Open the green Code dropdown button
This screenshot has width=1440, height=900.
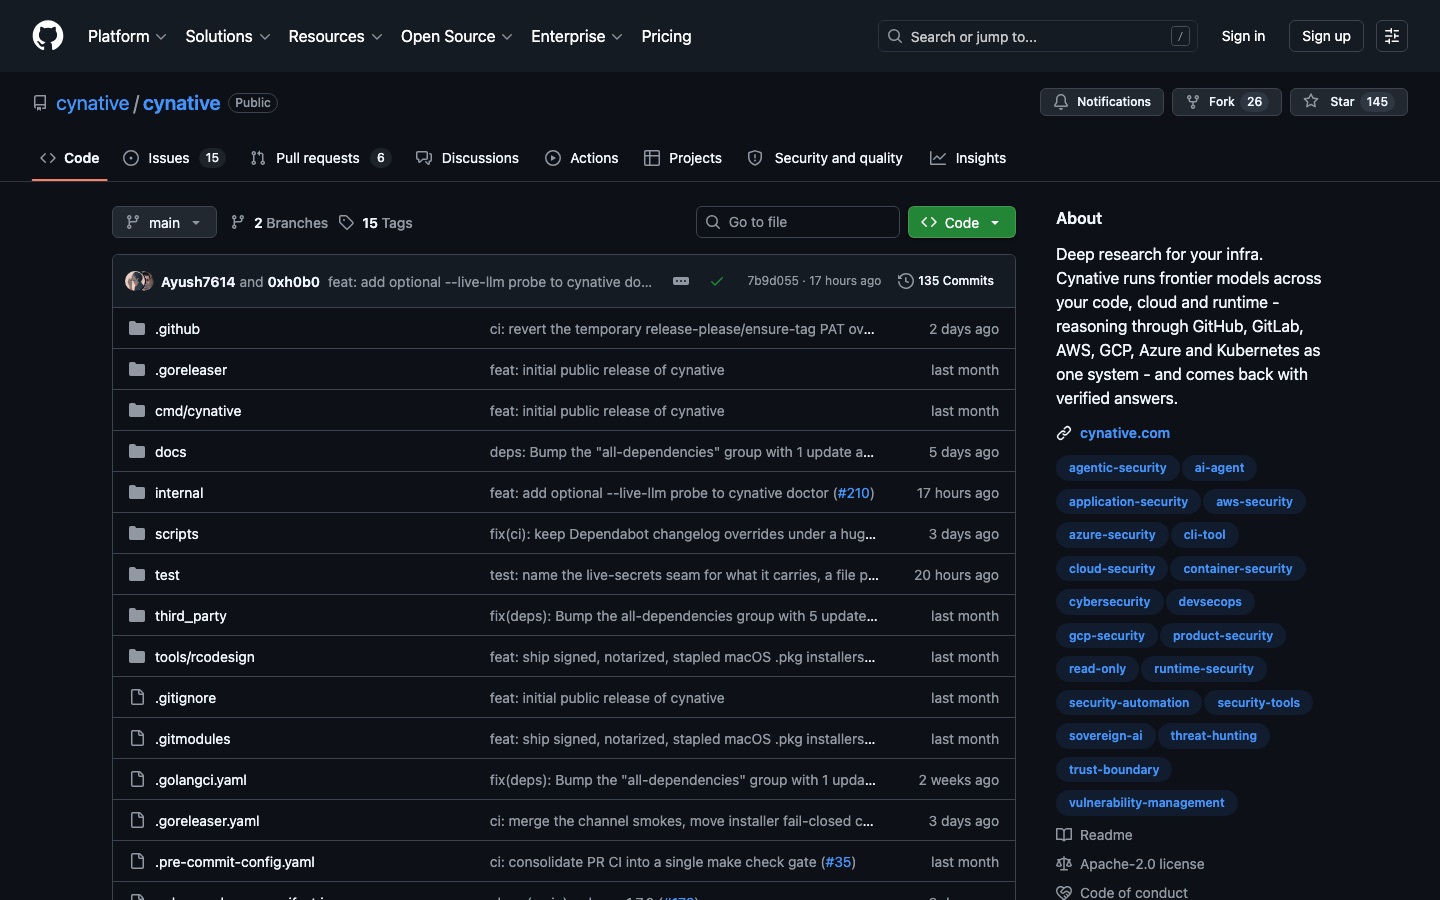click(x=961, y=222)
